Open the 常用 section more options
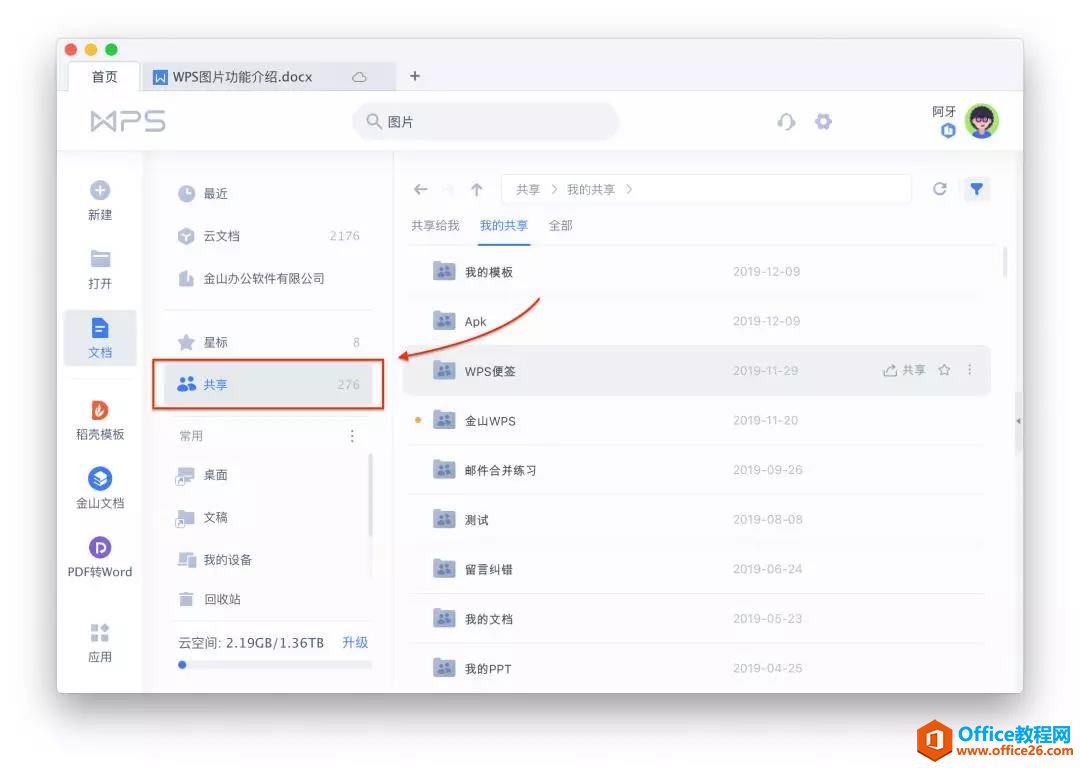This screenshot has width=1080, height=768. click(x=352, y=435)
